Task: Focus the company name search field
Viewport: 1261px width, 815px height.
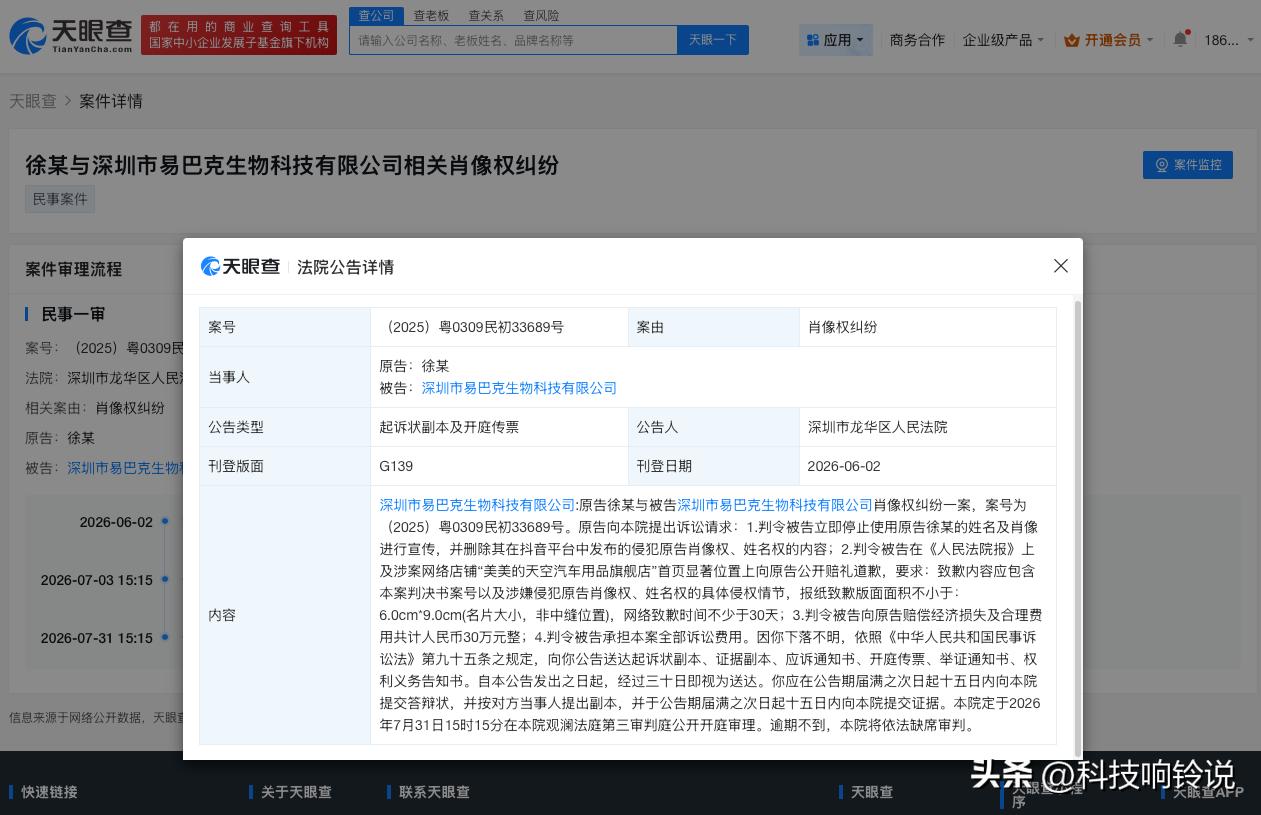Action: (x=513, y=40)
